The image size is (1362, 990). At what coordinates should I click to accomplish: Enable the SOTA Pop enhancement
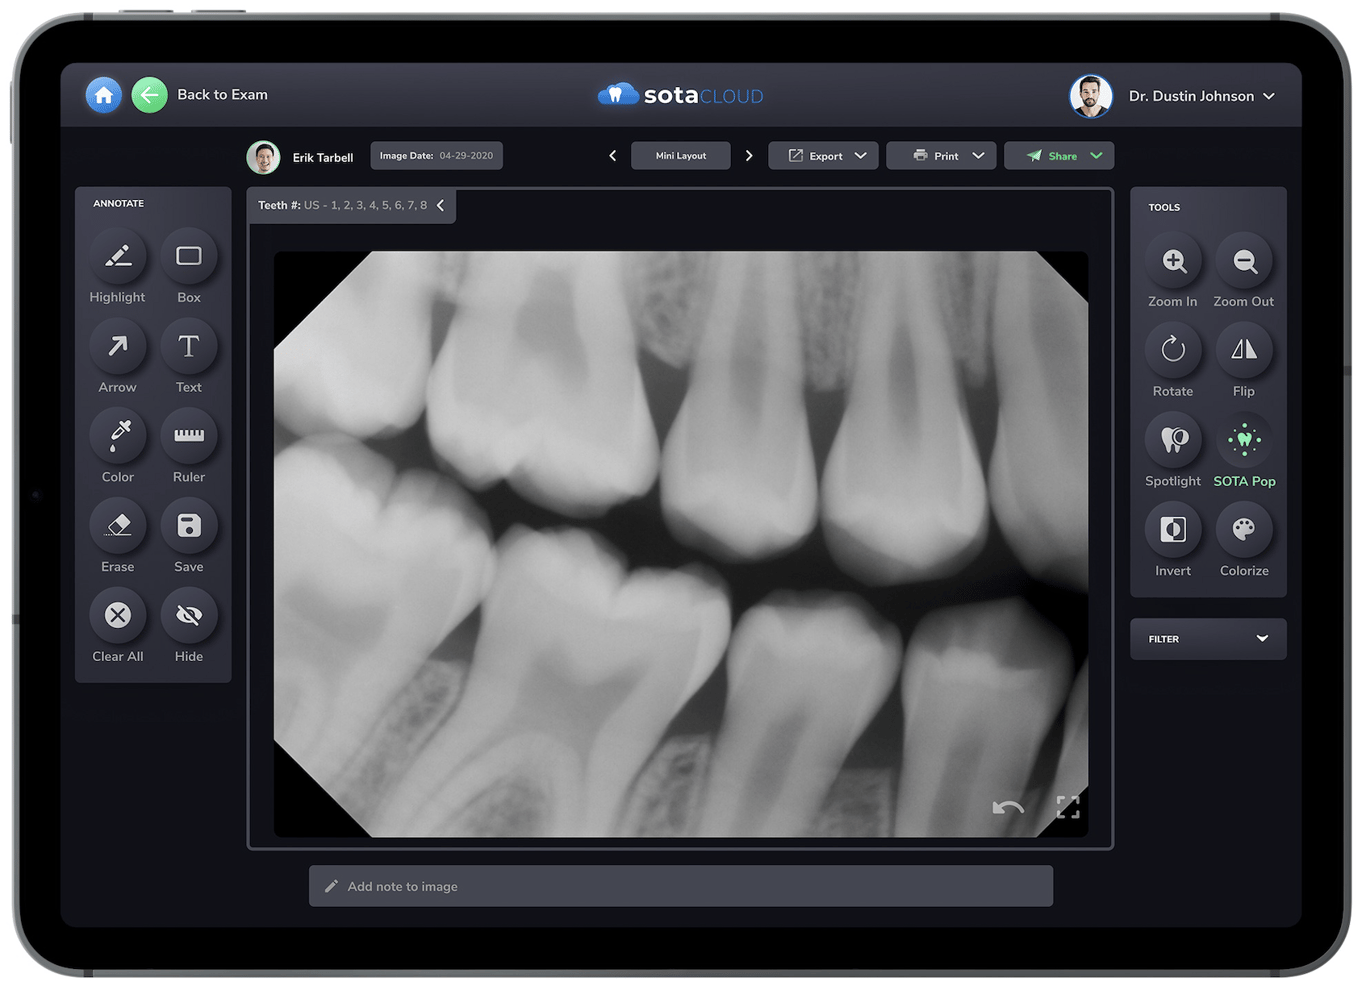click(x=1244, y=440)
